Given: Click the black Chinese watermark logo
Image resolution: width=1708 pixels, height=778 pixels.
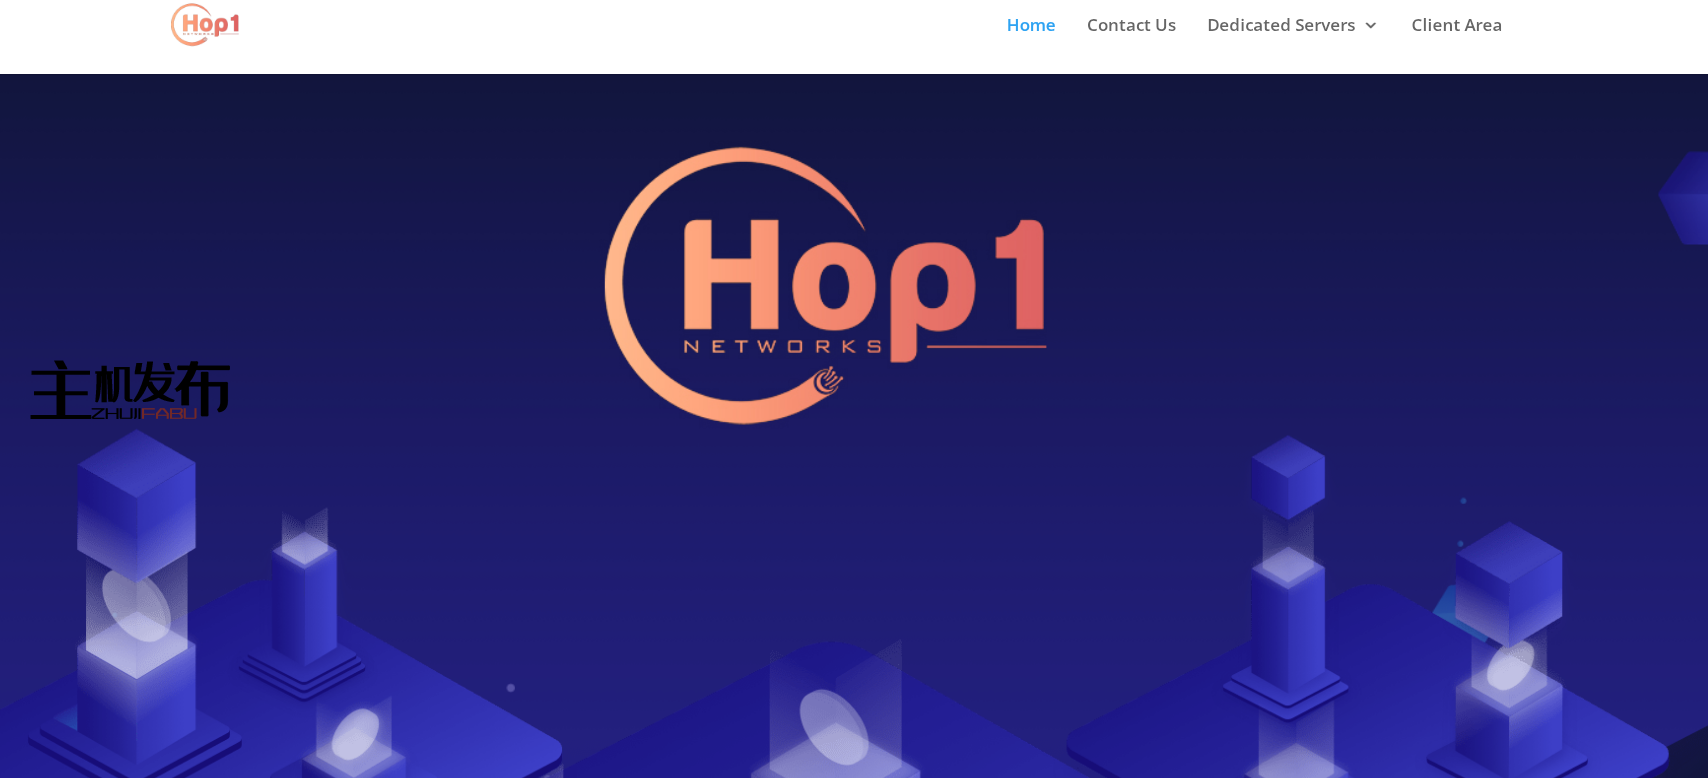Looking at the screenshot, I should pos(130,388).
